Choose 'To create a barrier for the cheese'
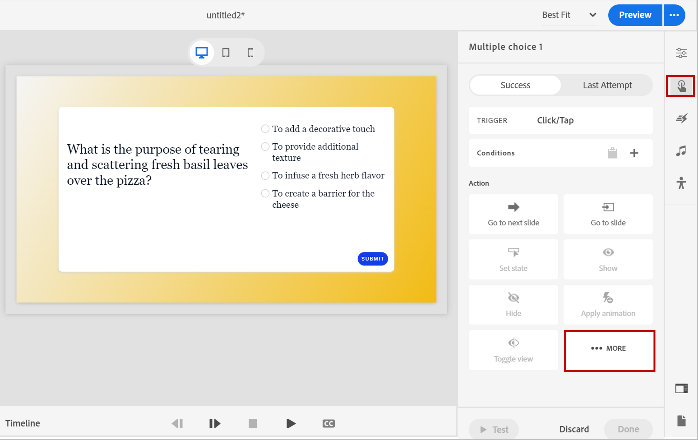This screenshot has height=440, width=698. click(x=265, y=194)
